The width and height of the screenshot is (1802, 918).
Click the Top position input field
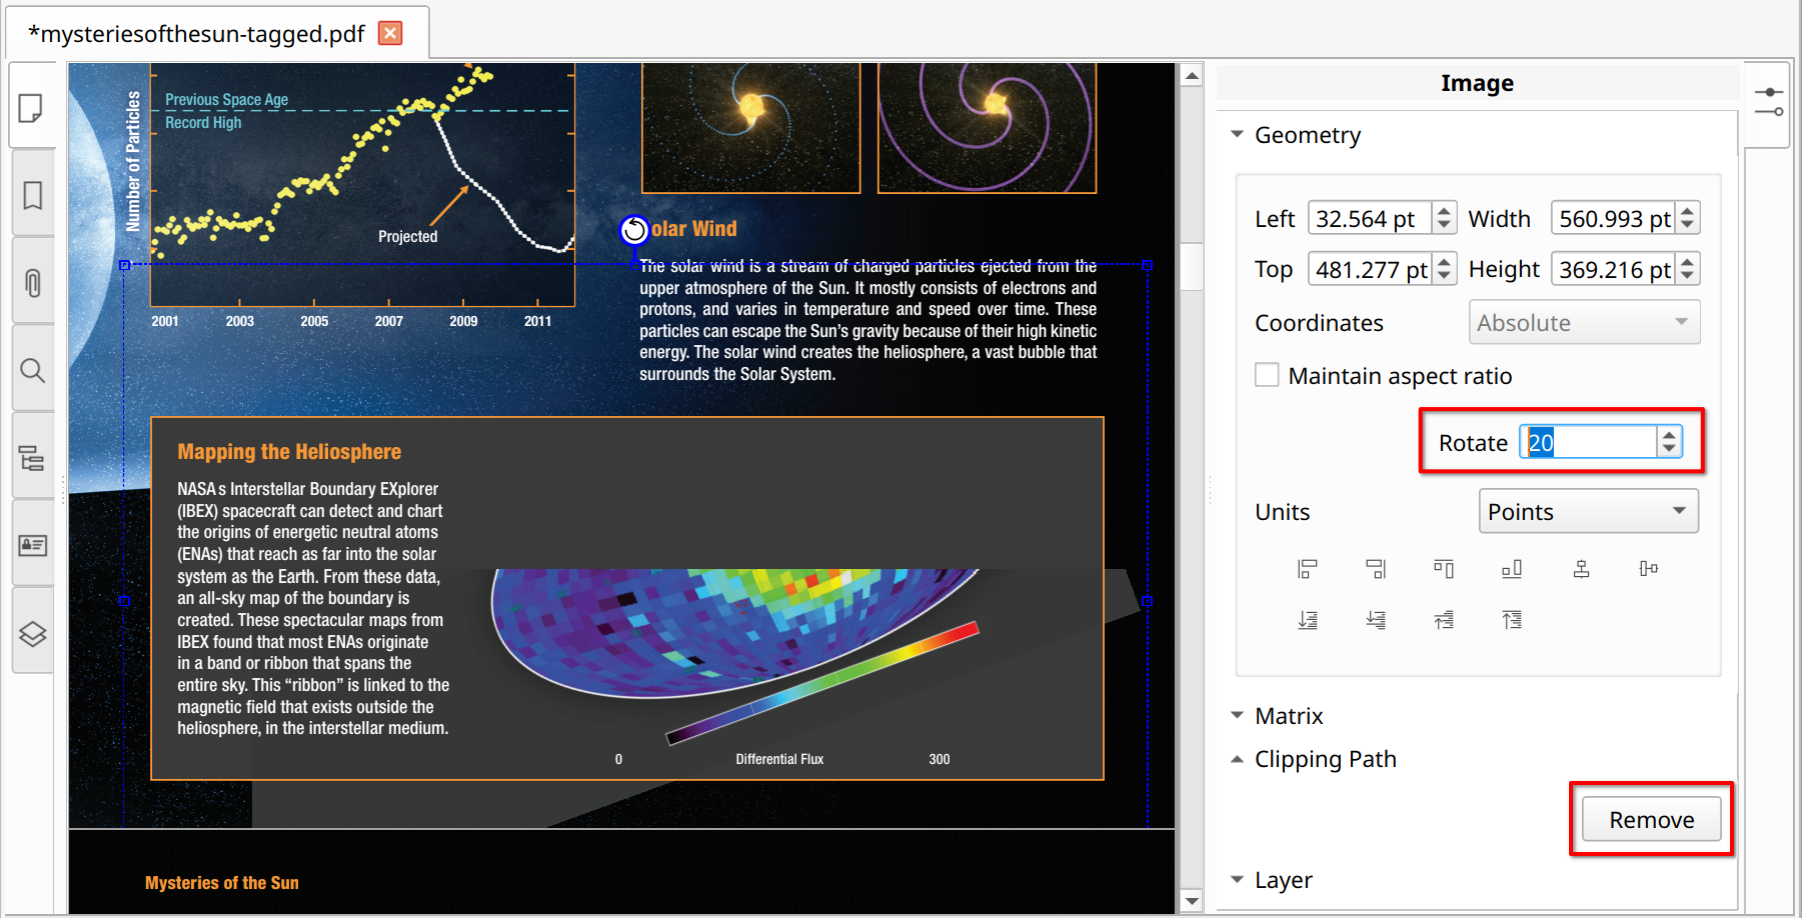pyautogui.click(x=1370, y=269)
